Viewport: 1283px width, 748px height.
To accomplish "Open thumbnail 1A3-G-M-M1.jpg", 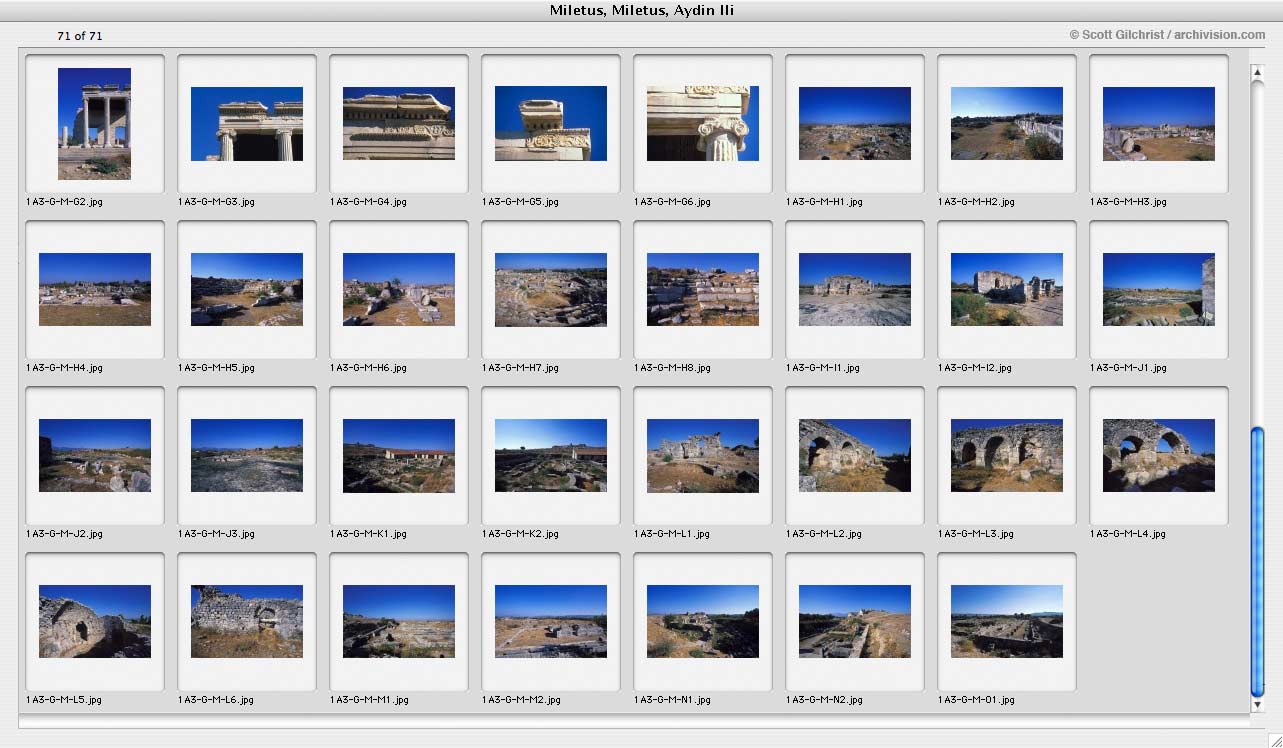I will (x=399, y=622).
